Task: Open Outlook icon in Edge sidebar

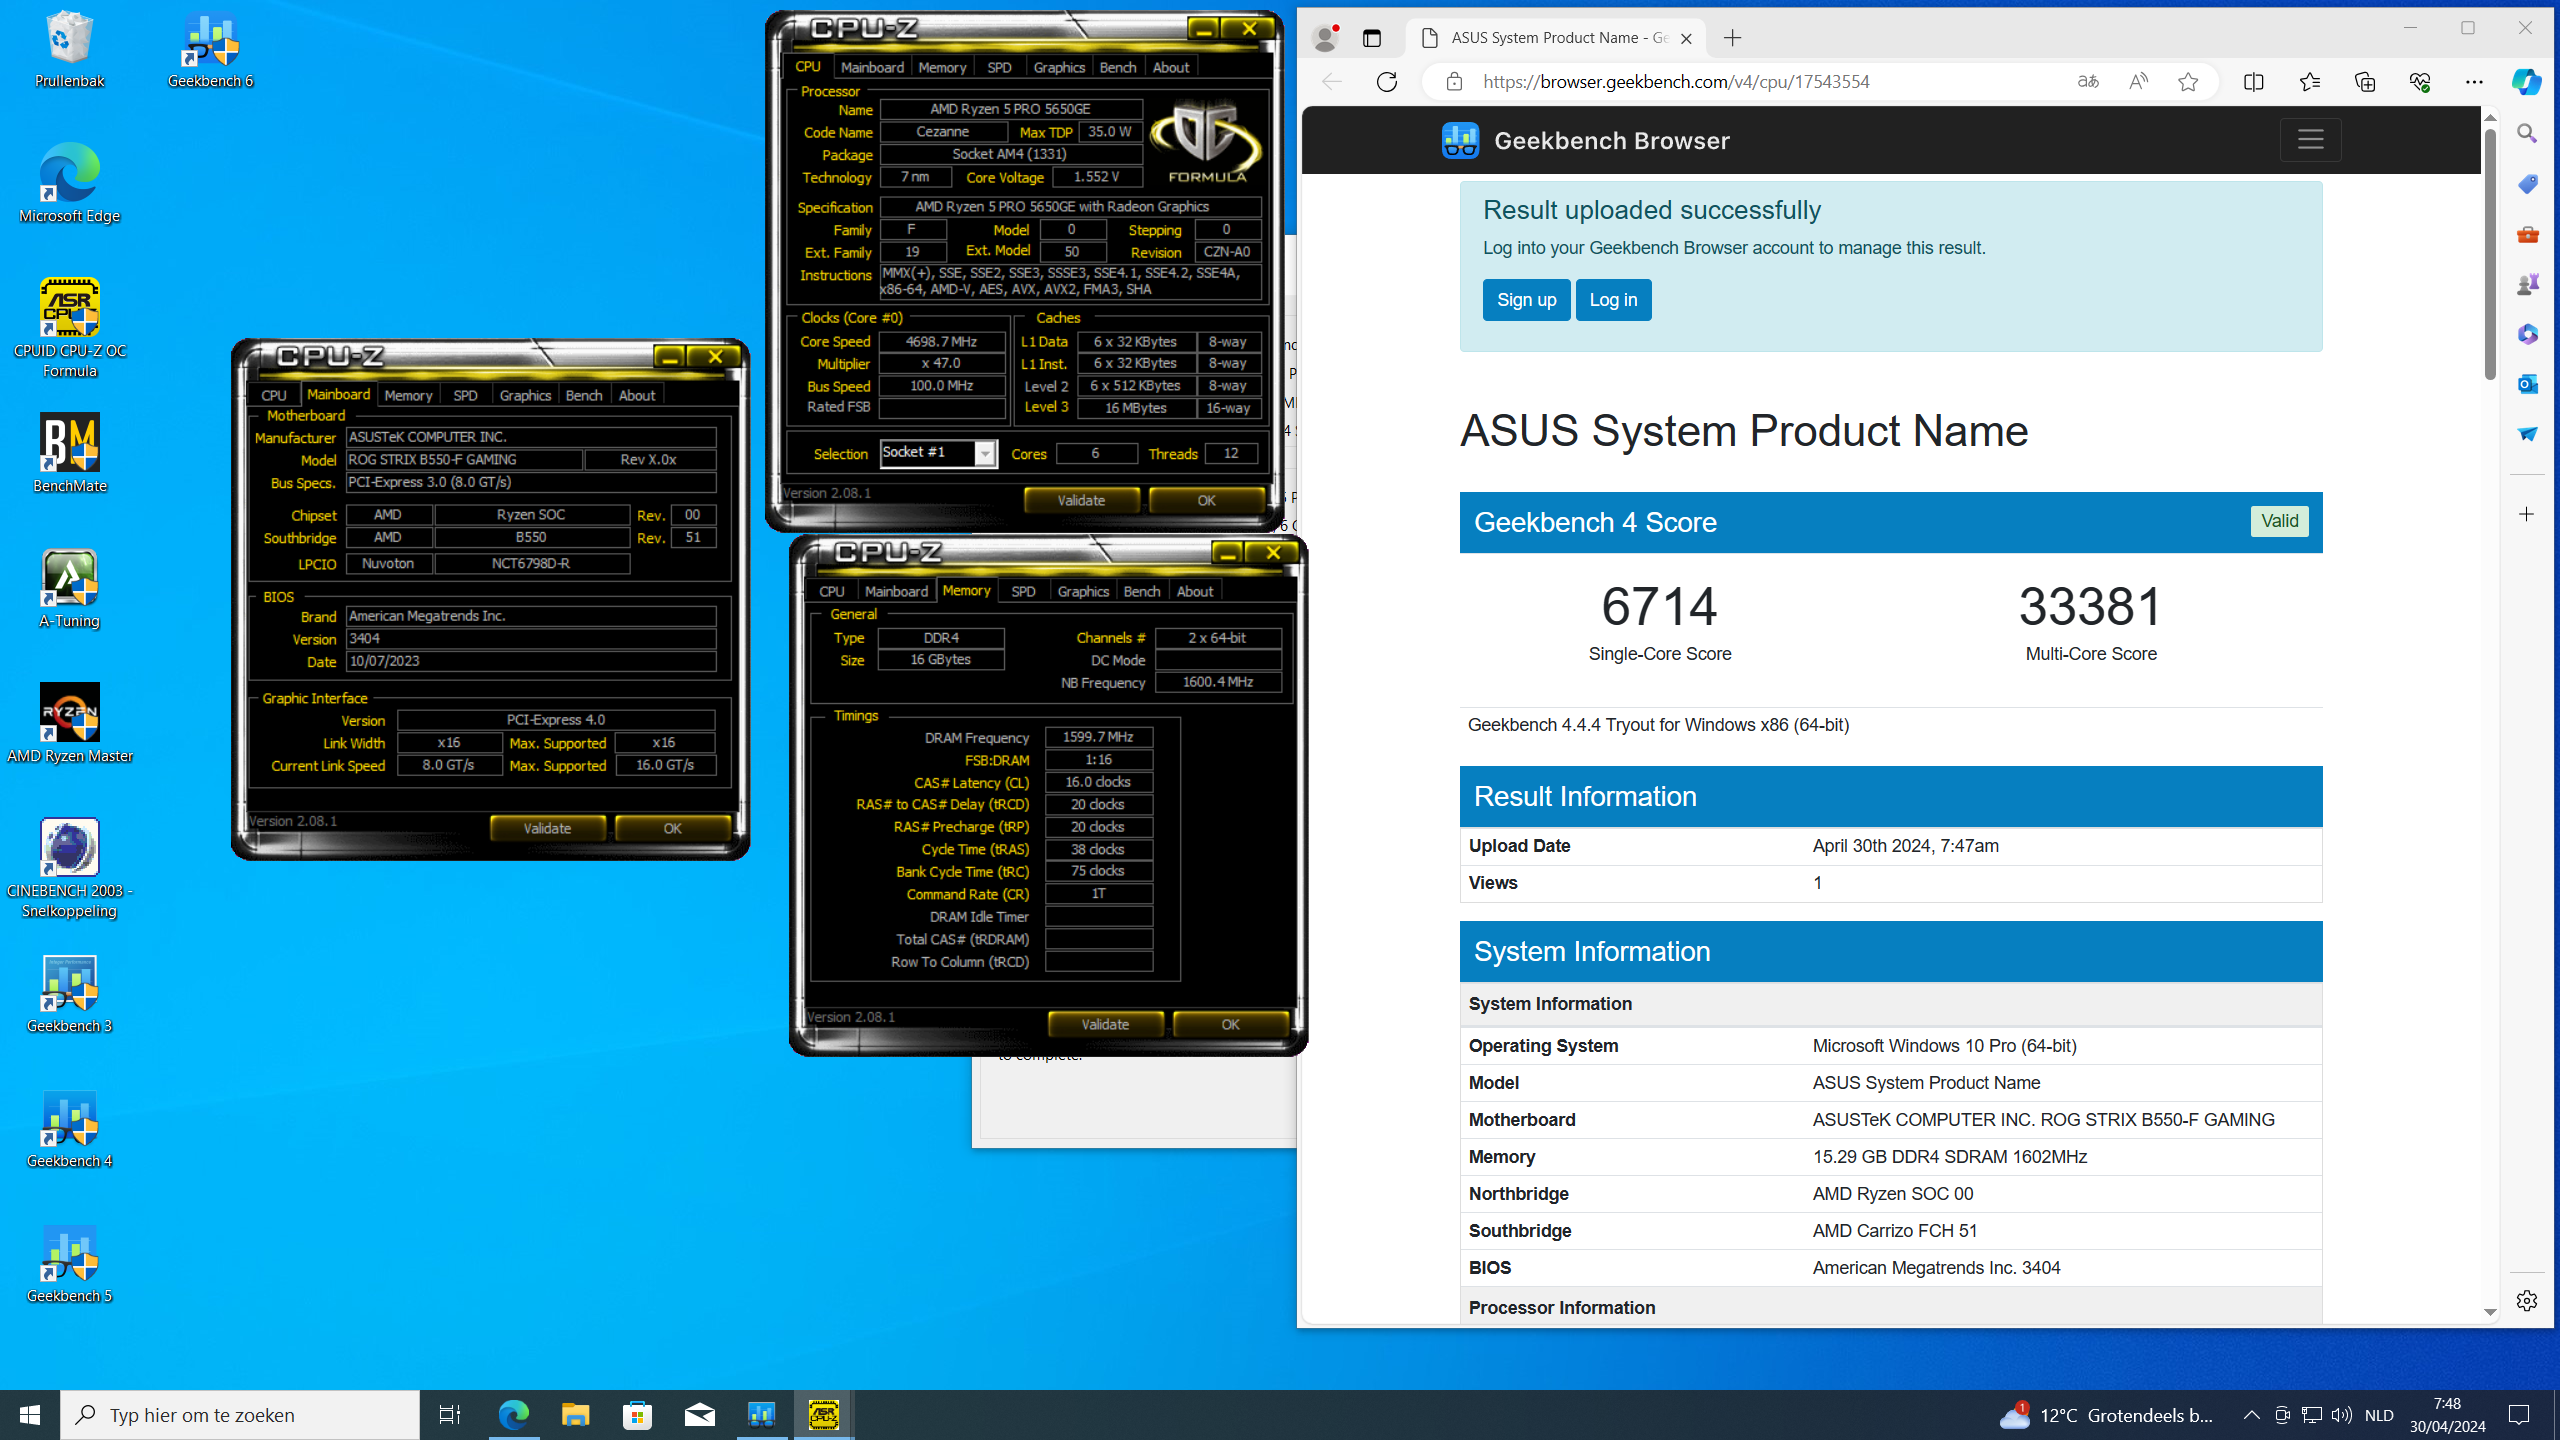Action: [2527, 384]
